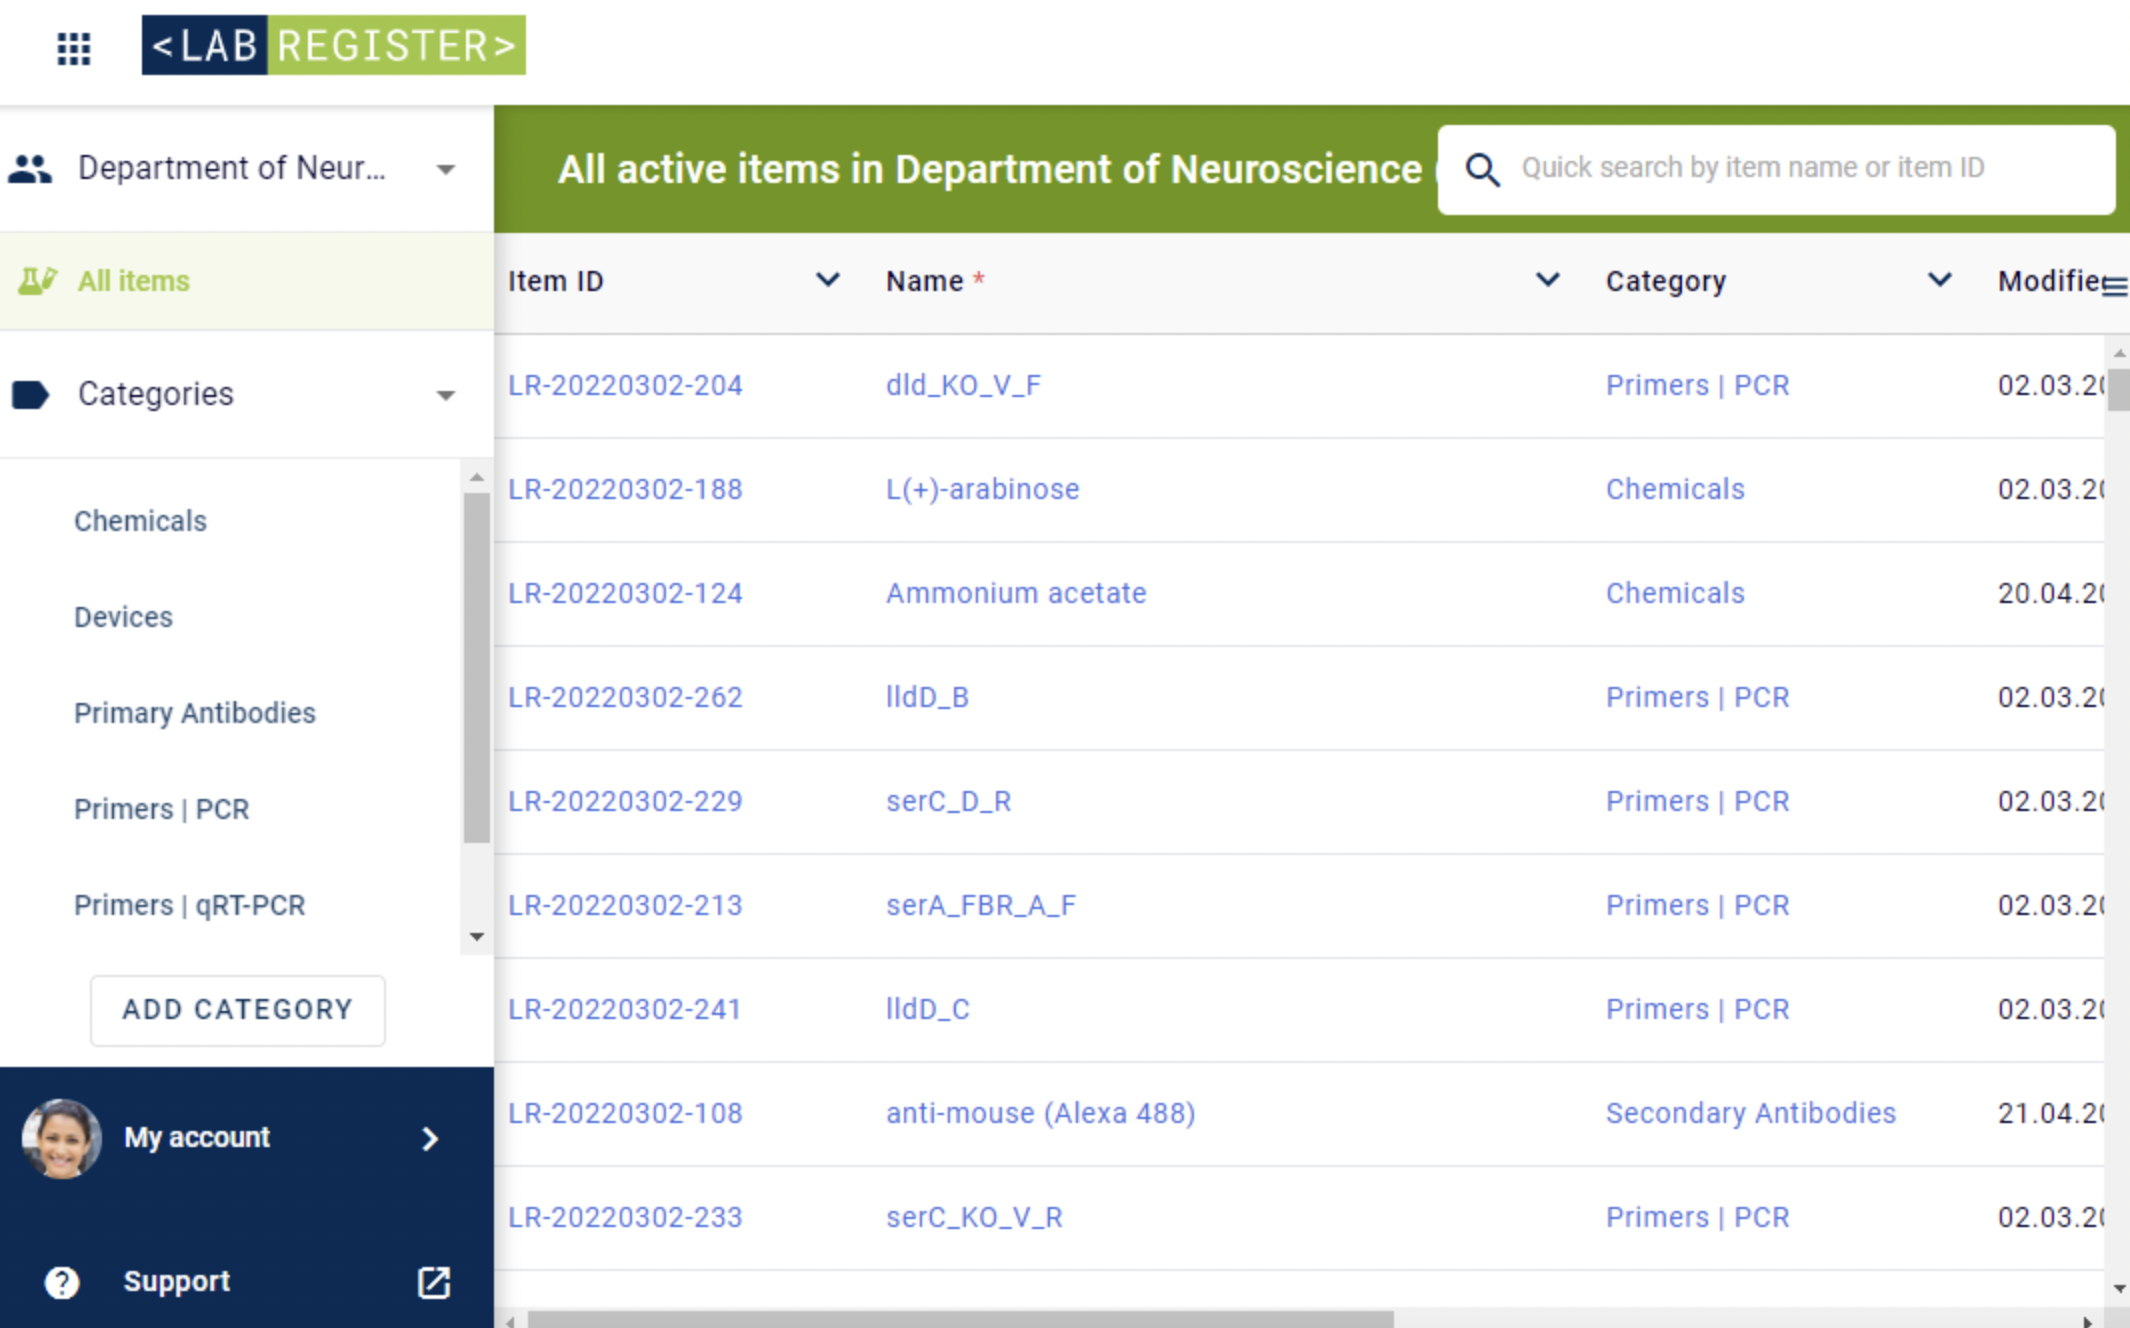Screen dimensions: 2130x1328
Task: Click the Lab Register logo
Action: coord(333,45)
